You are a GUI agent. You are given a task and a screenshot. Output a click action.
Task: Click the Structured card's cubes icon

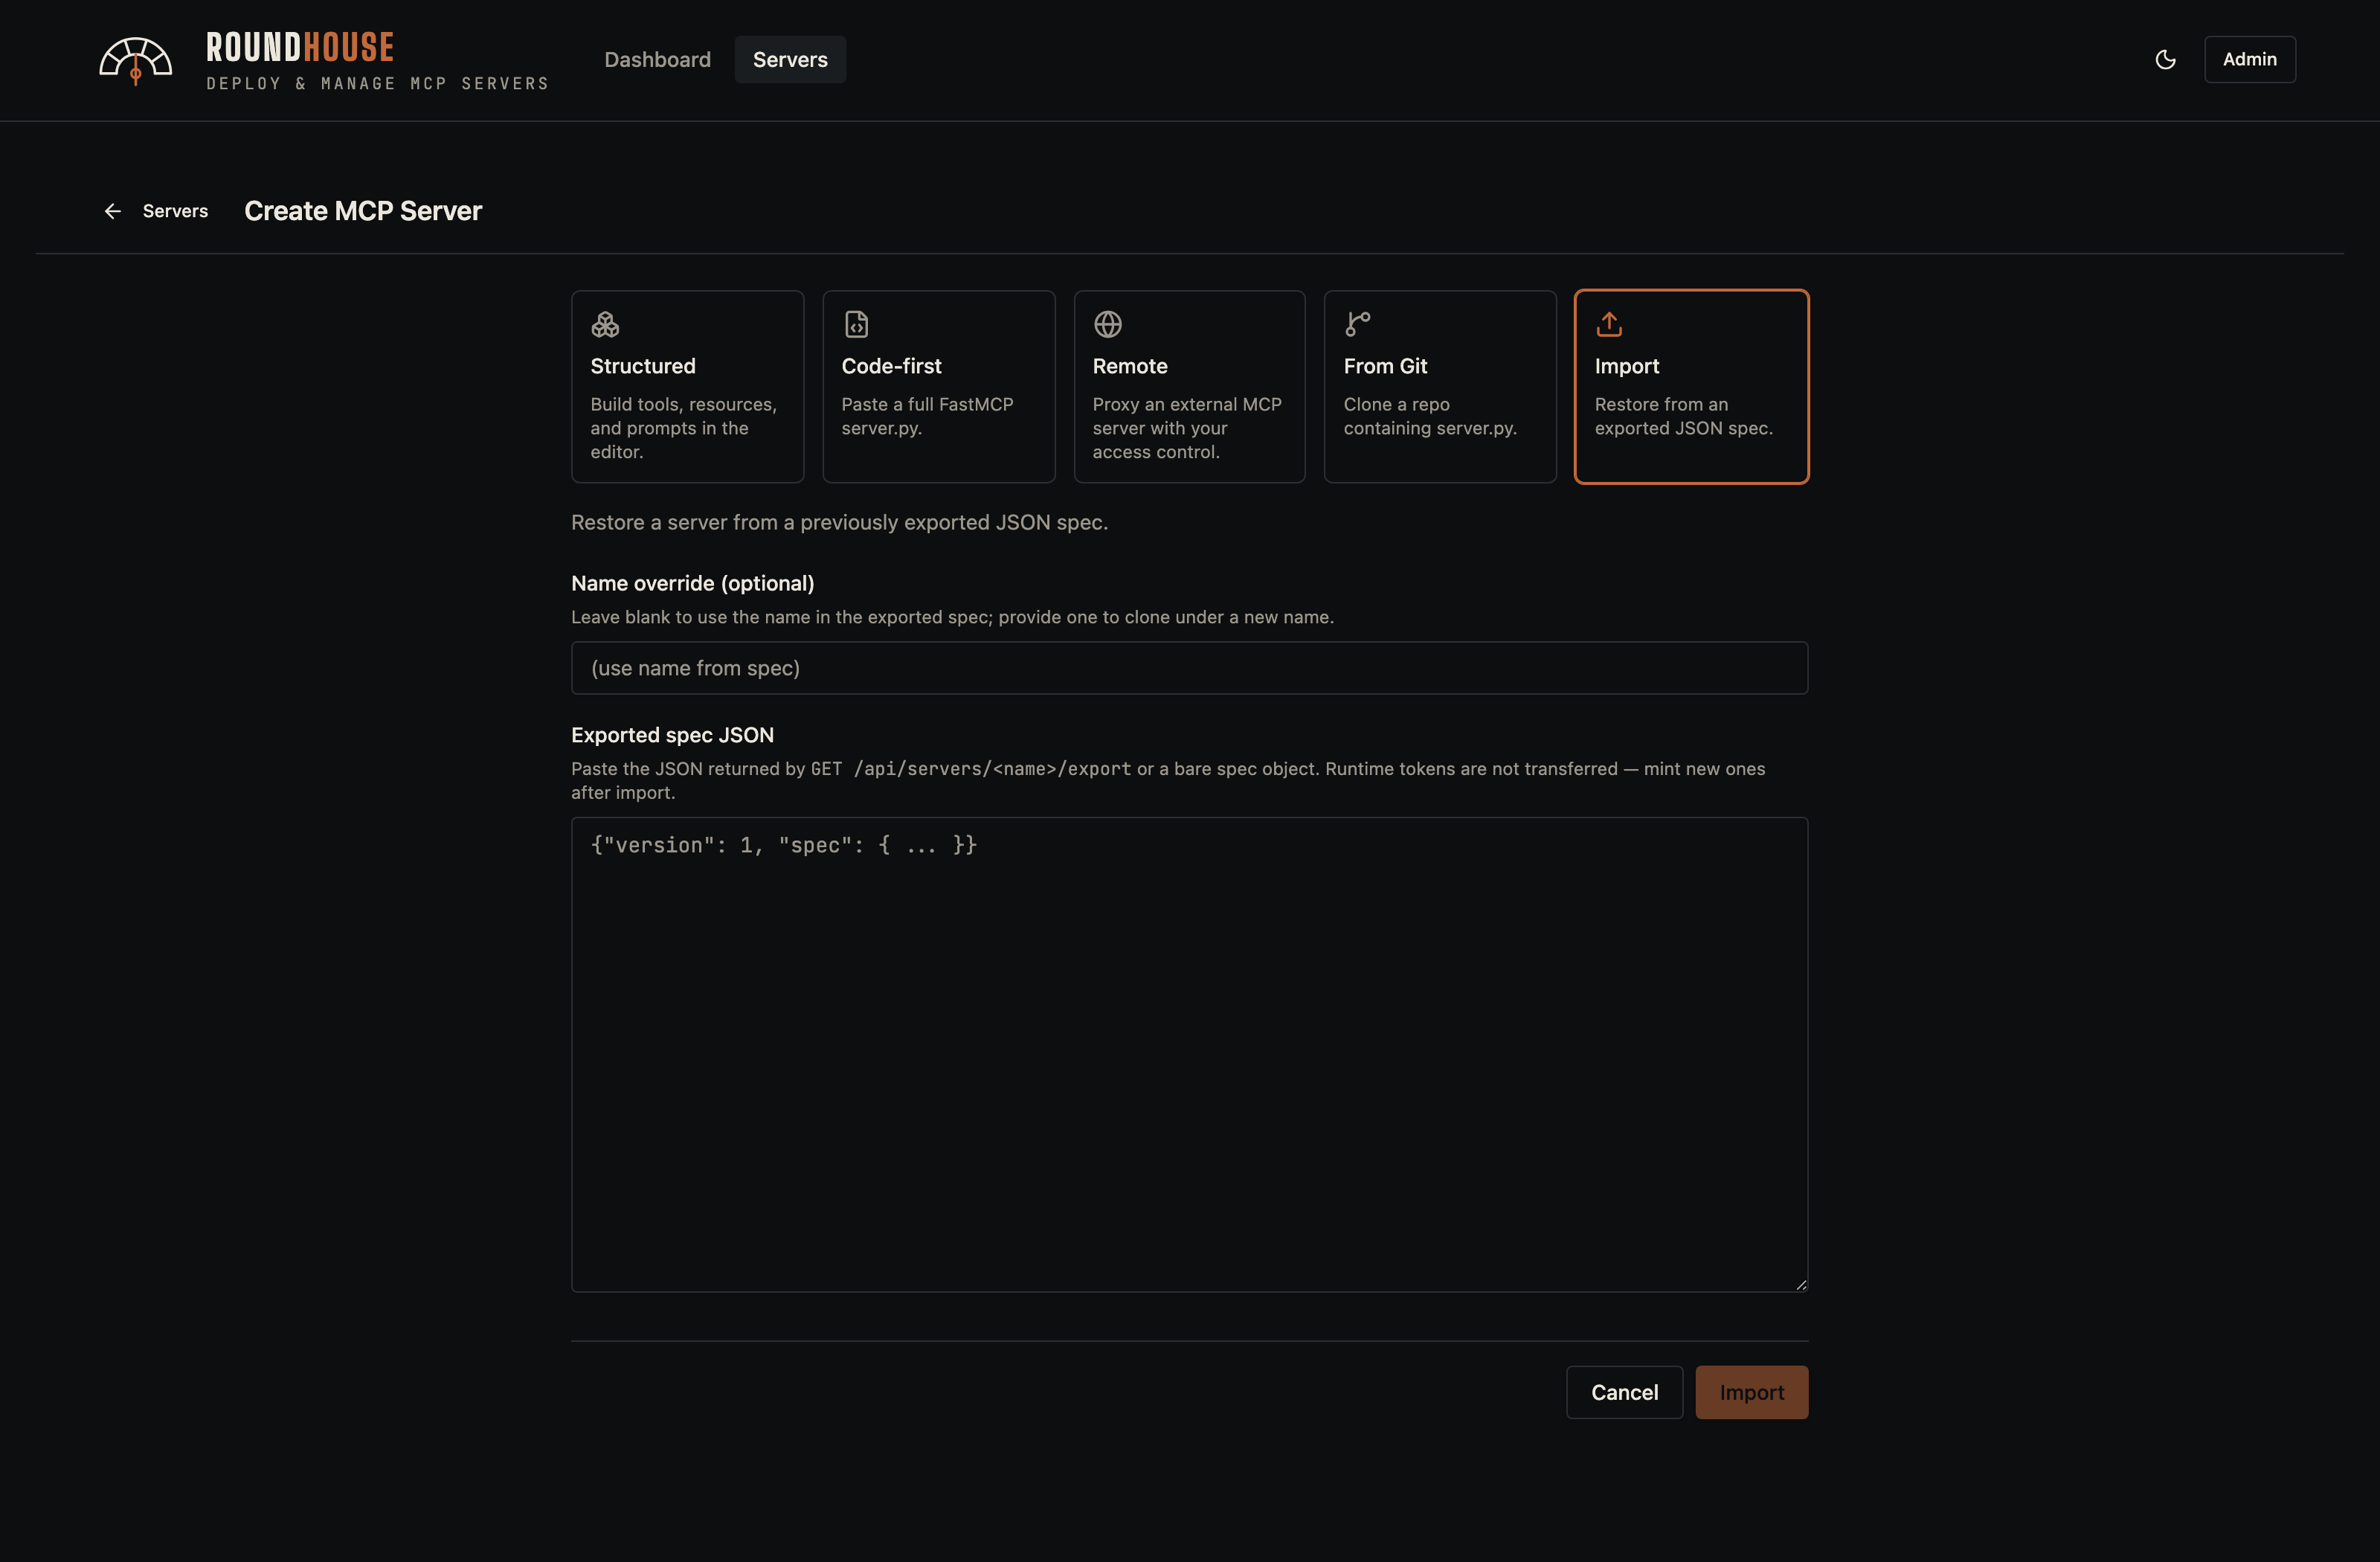pos(605,324)
